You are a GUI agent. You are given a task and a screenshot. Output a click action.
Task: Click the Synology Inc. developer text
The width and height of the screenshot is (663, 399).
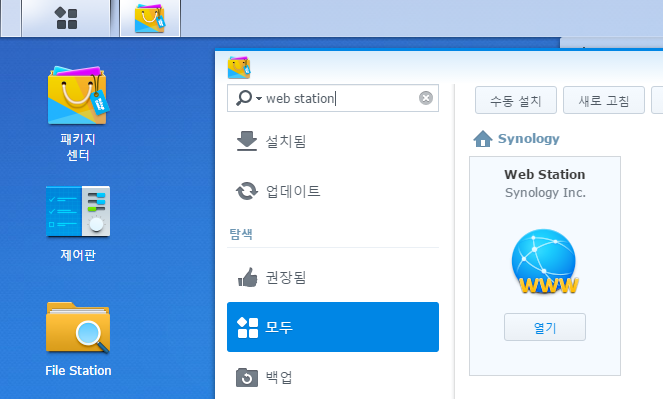pyautogui.click(x=545, y=193)
